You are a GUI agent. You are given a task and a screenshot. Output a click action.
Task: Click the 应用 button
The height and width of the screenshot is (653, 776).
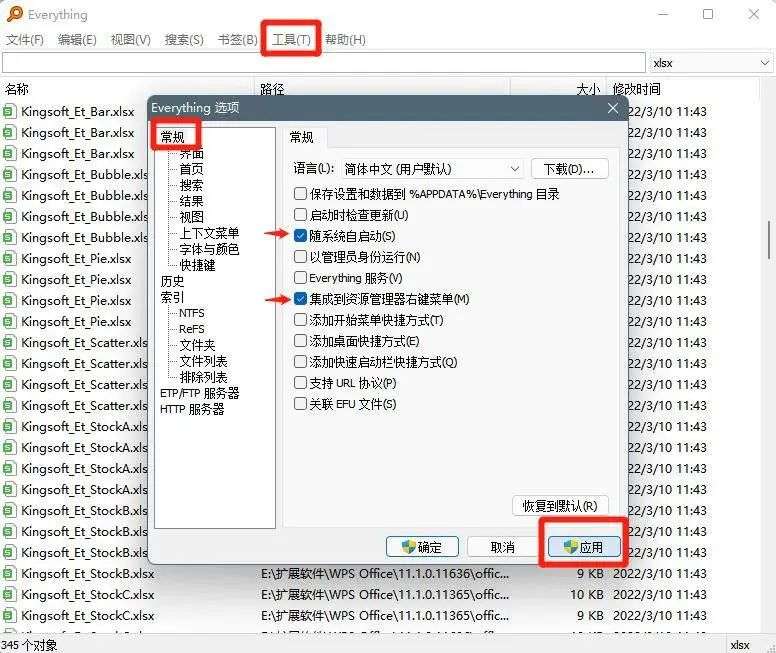[584, 547]
